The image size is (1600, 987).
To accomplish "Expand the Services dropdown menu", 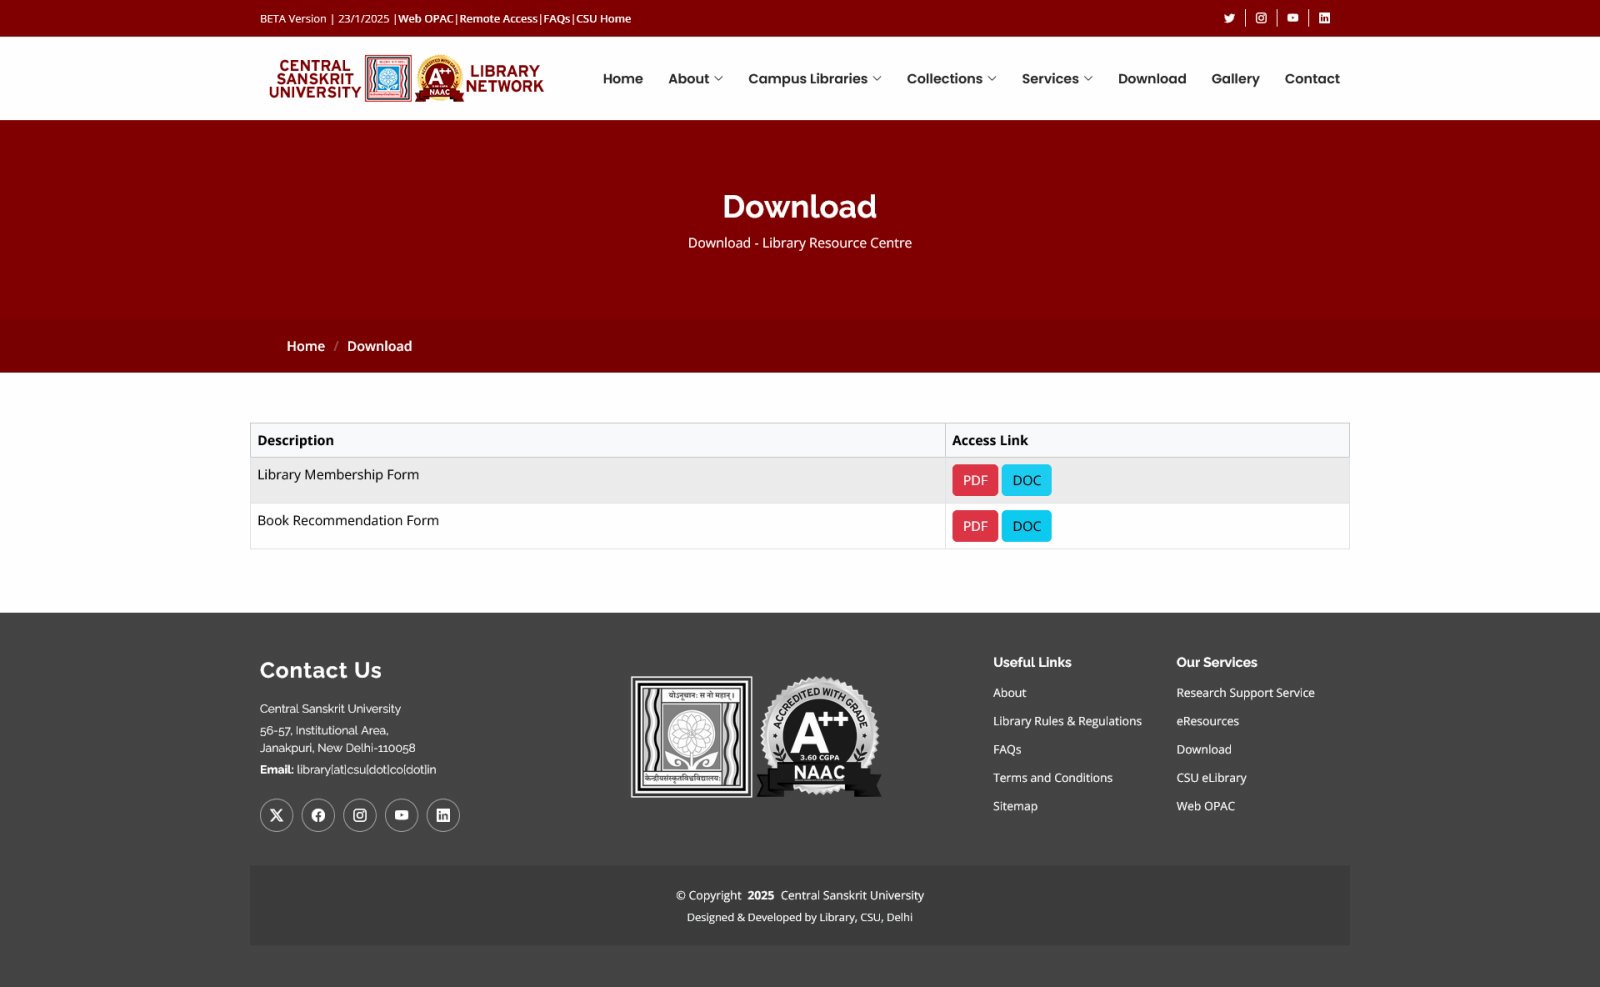I will (x=1056, y=79).
